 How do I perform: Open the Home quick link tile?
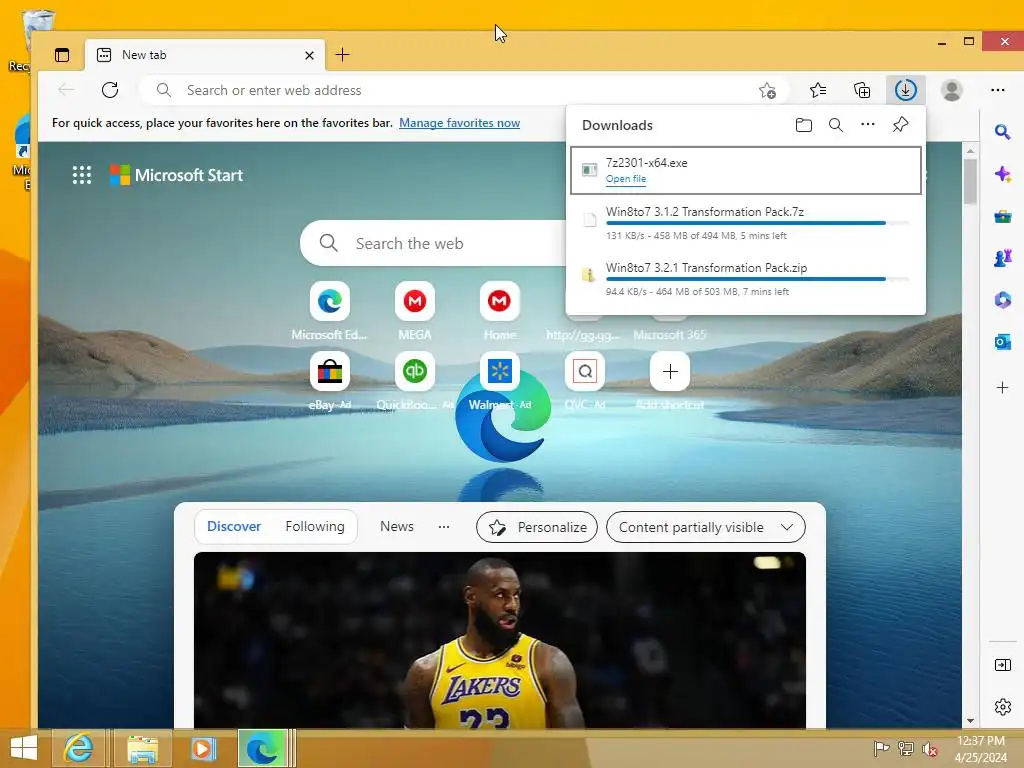500,301
